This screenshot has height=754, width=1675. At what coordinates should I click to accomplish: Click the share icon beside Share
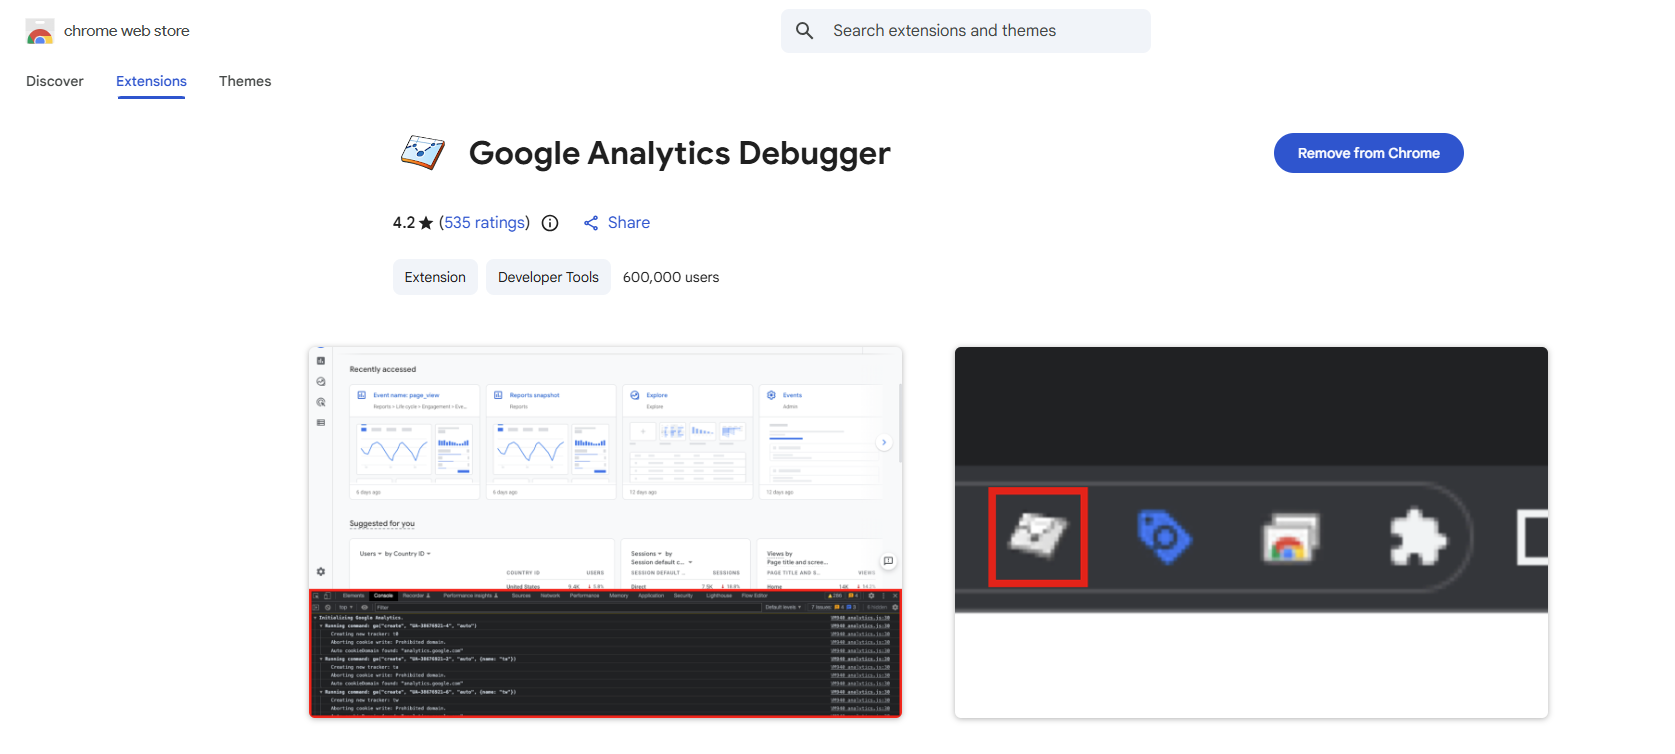pyautogui.click(x=591, y=223)
